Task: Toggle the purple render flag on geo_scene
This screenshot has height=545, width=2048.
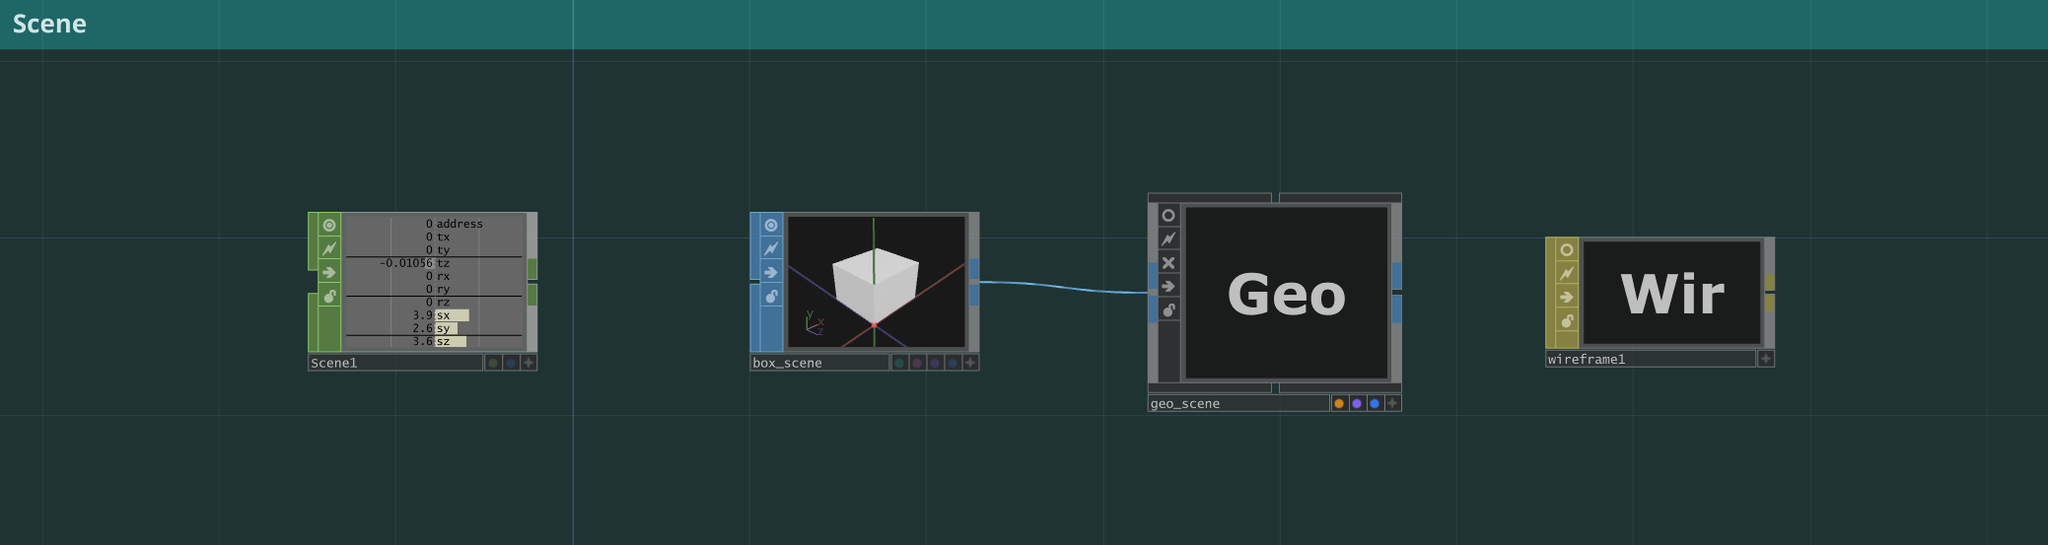Action: tap(1357, 403)
